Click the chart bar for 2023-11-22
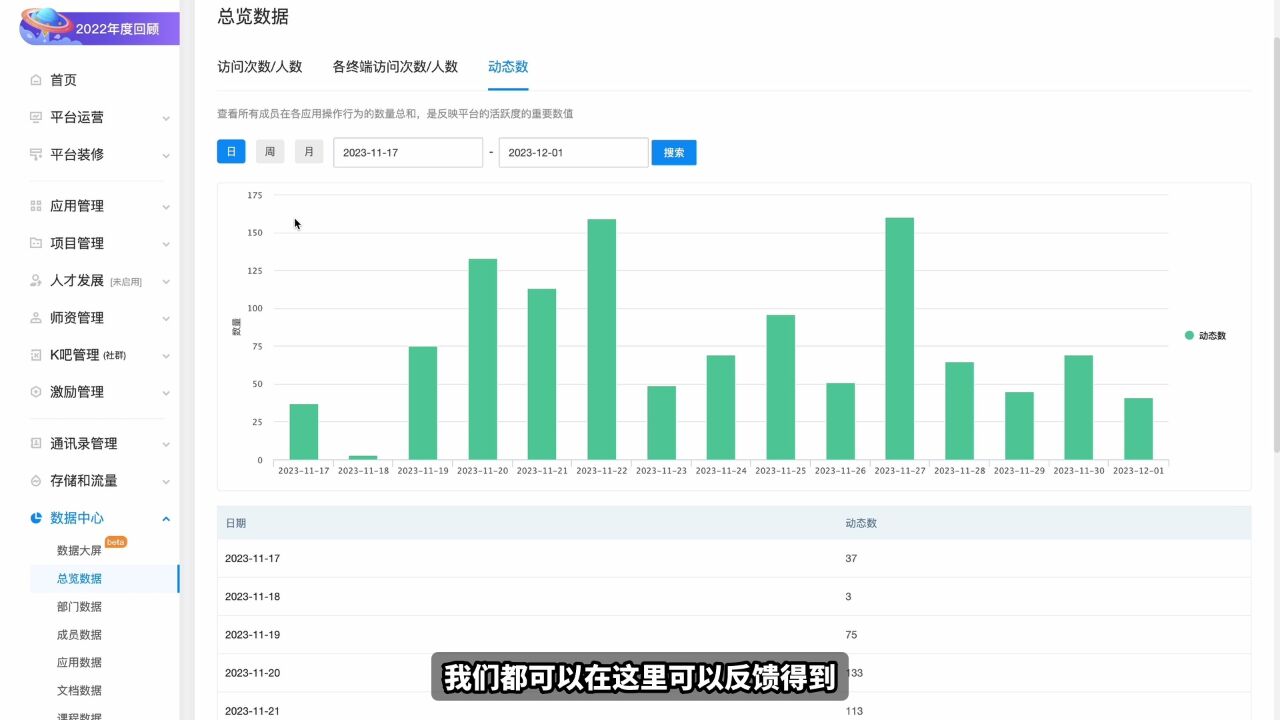This screenshot has width=1280, height=720. tap(602, 340)
